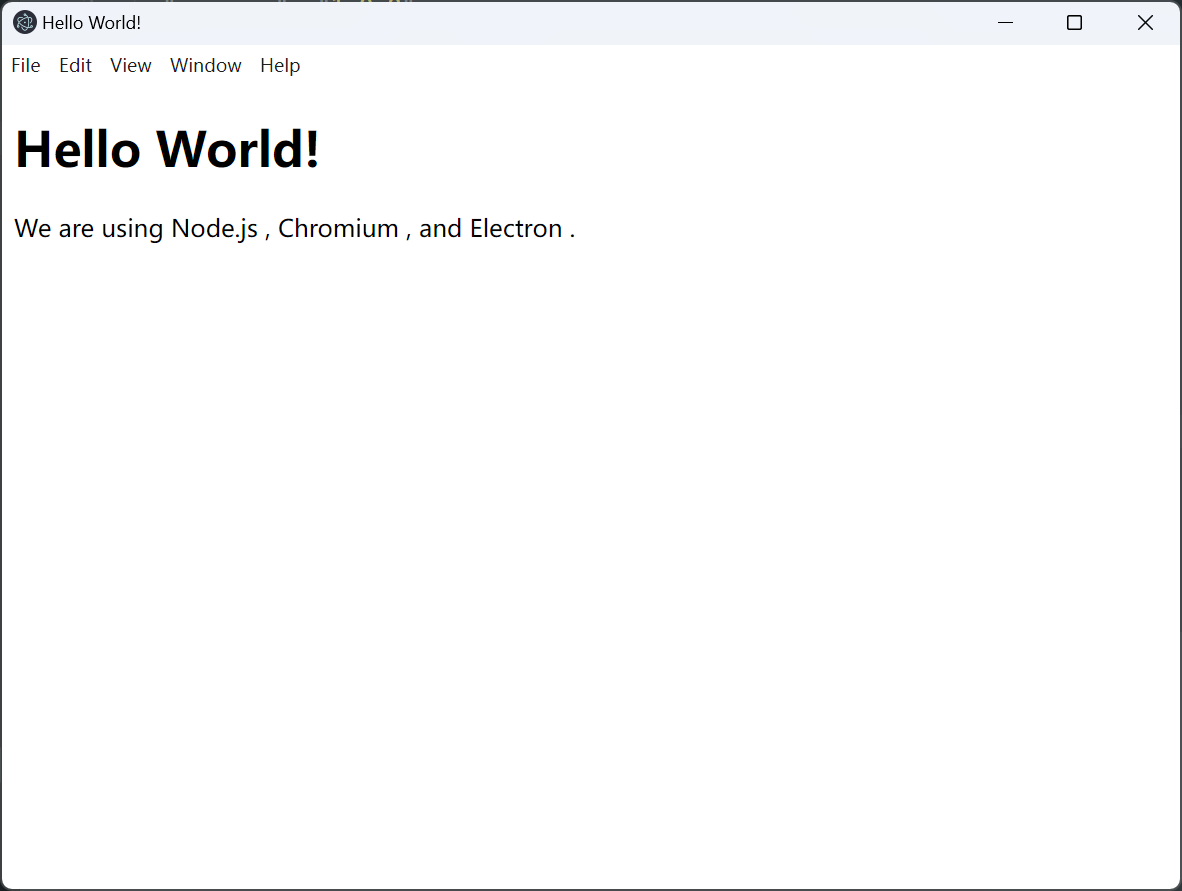Image resolution: width=1182 pixels, height=891 pixels.
Task: Open the View menu
Action: [x=131, y=65]
